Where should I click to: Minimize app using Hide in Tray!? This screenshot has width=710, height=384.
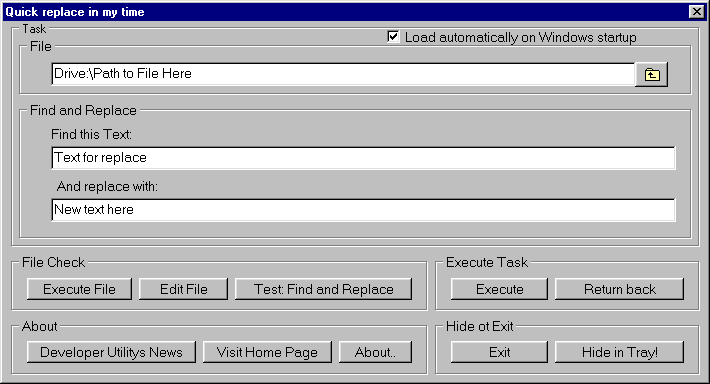coord(619,352)
